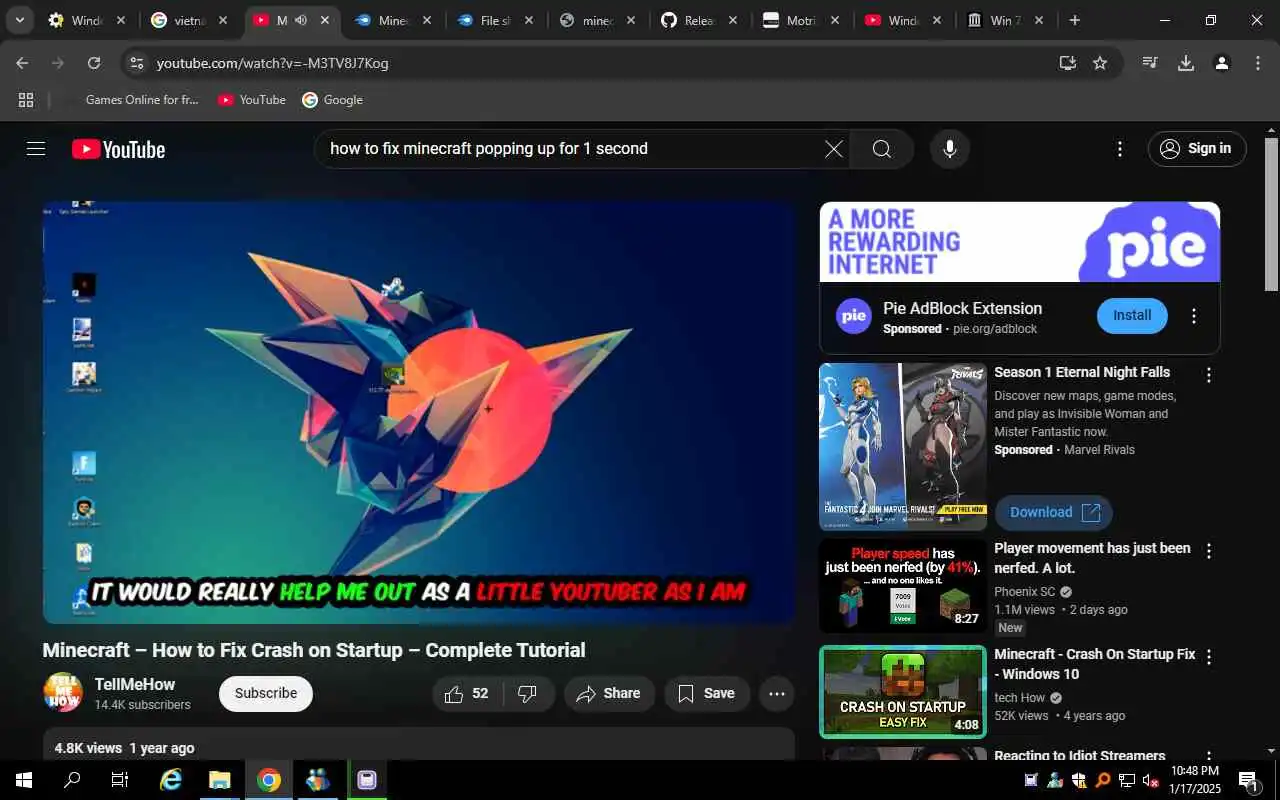The image size is (1280, 800).
Task: Open Google bookmark in bookmarks bar
Action: click(333, 100)
